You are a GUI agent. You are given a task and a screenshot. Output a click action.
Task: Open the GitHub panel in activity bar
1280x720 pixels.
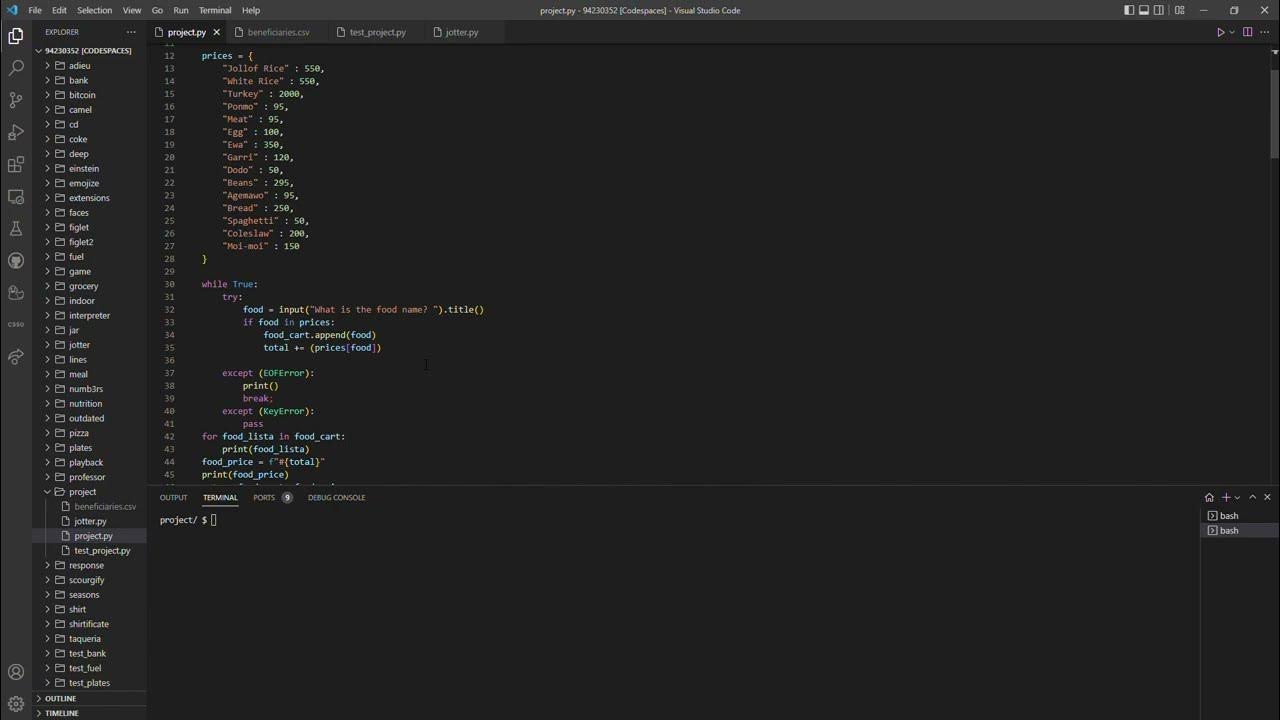coord(16,260)
